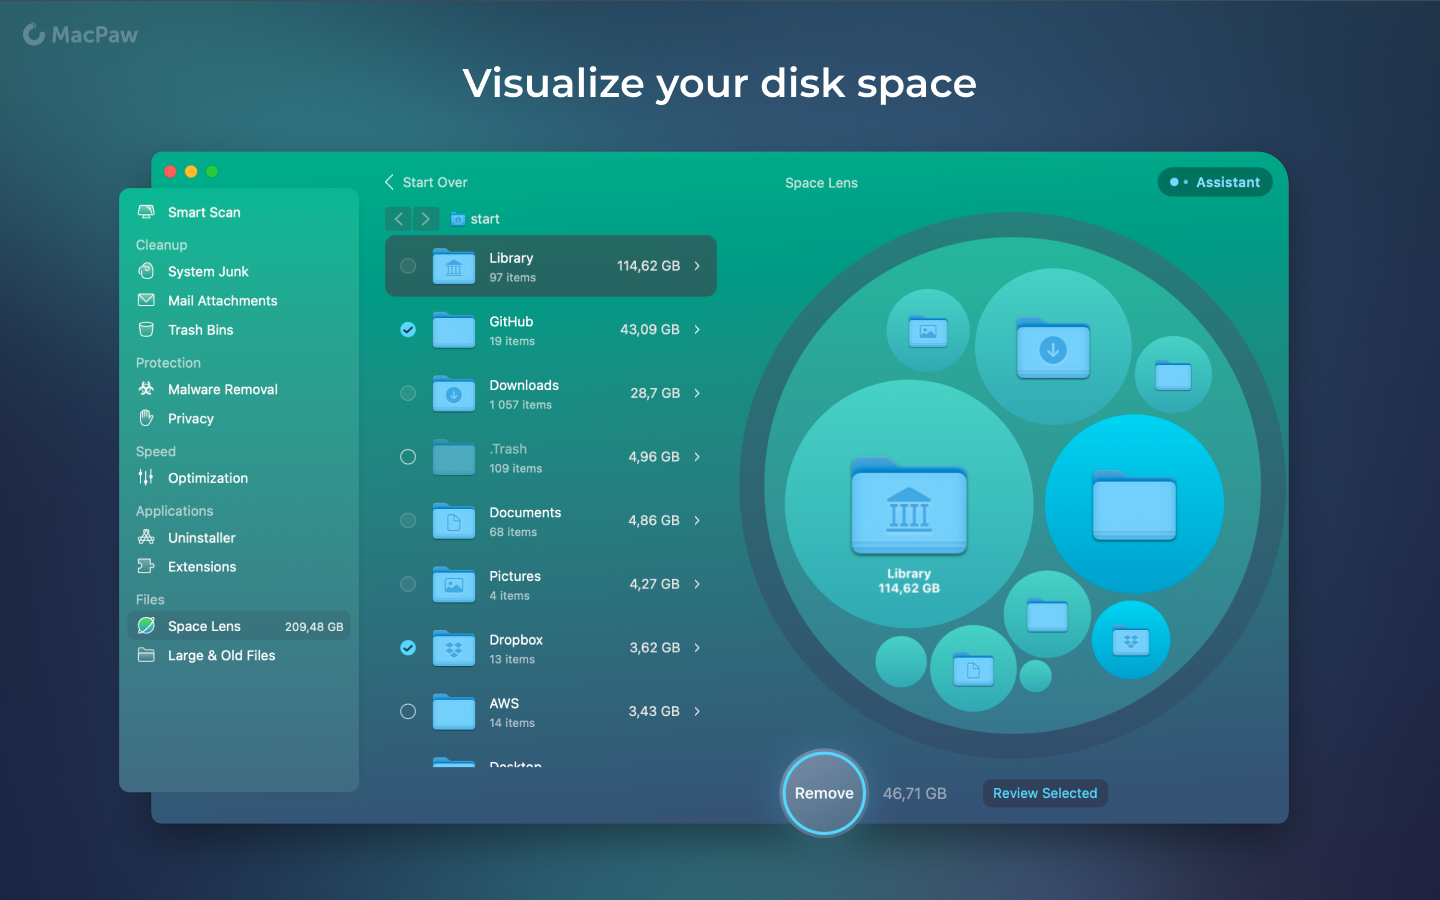Expand the Dropbox row chevron
This screenshot has width=1440, height=900.
click(x=697, y=648)
